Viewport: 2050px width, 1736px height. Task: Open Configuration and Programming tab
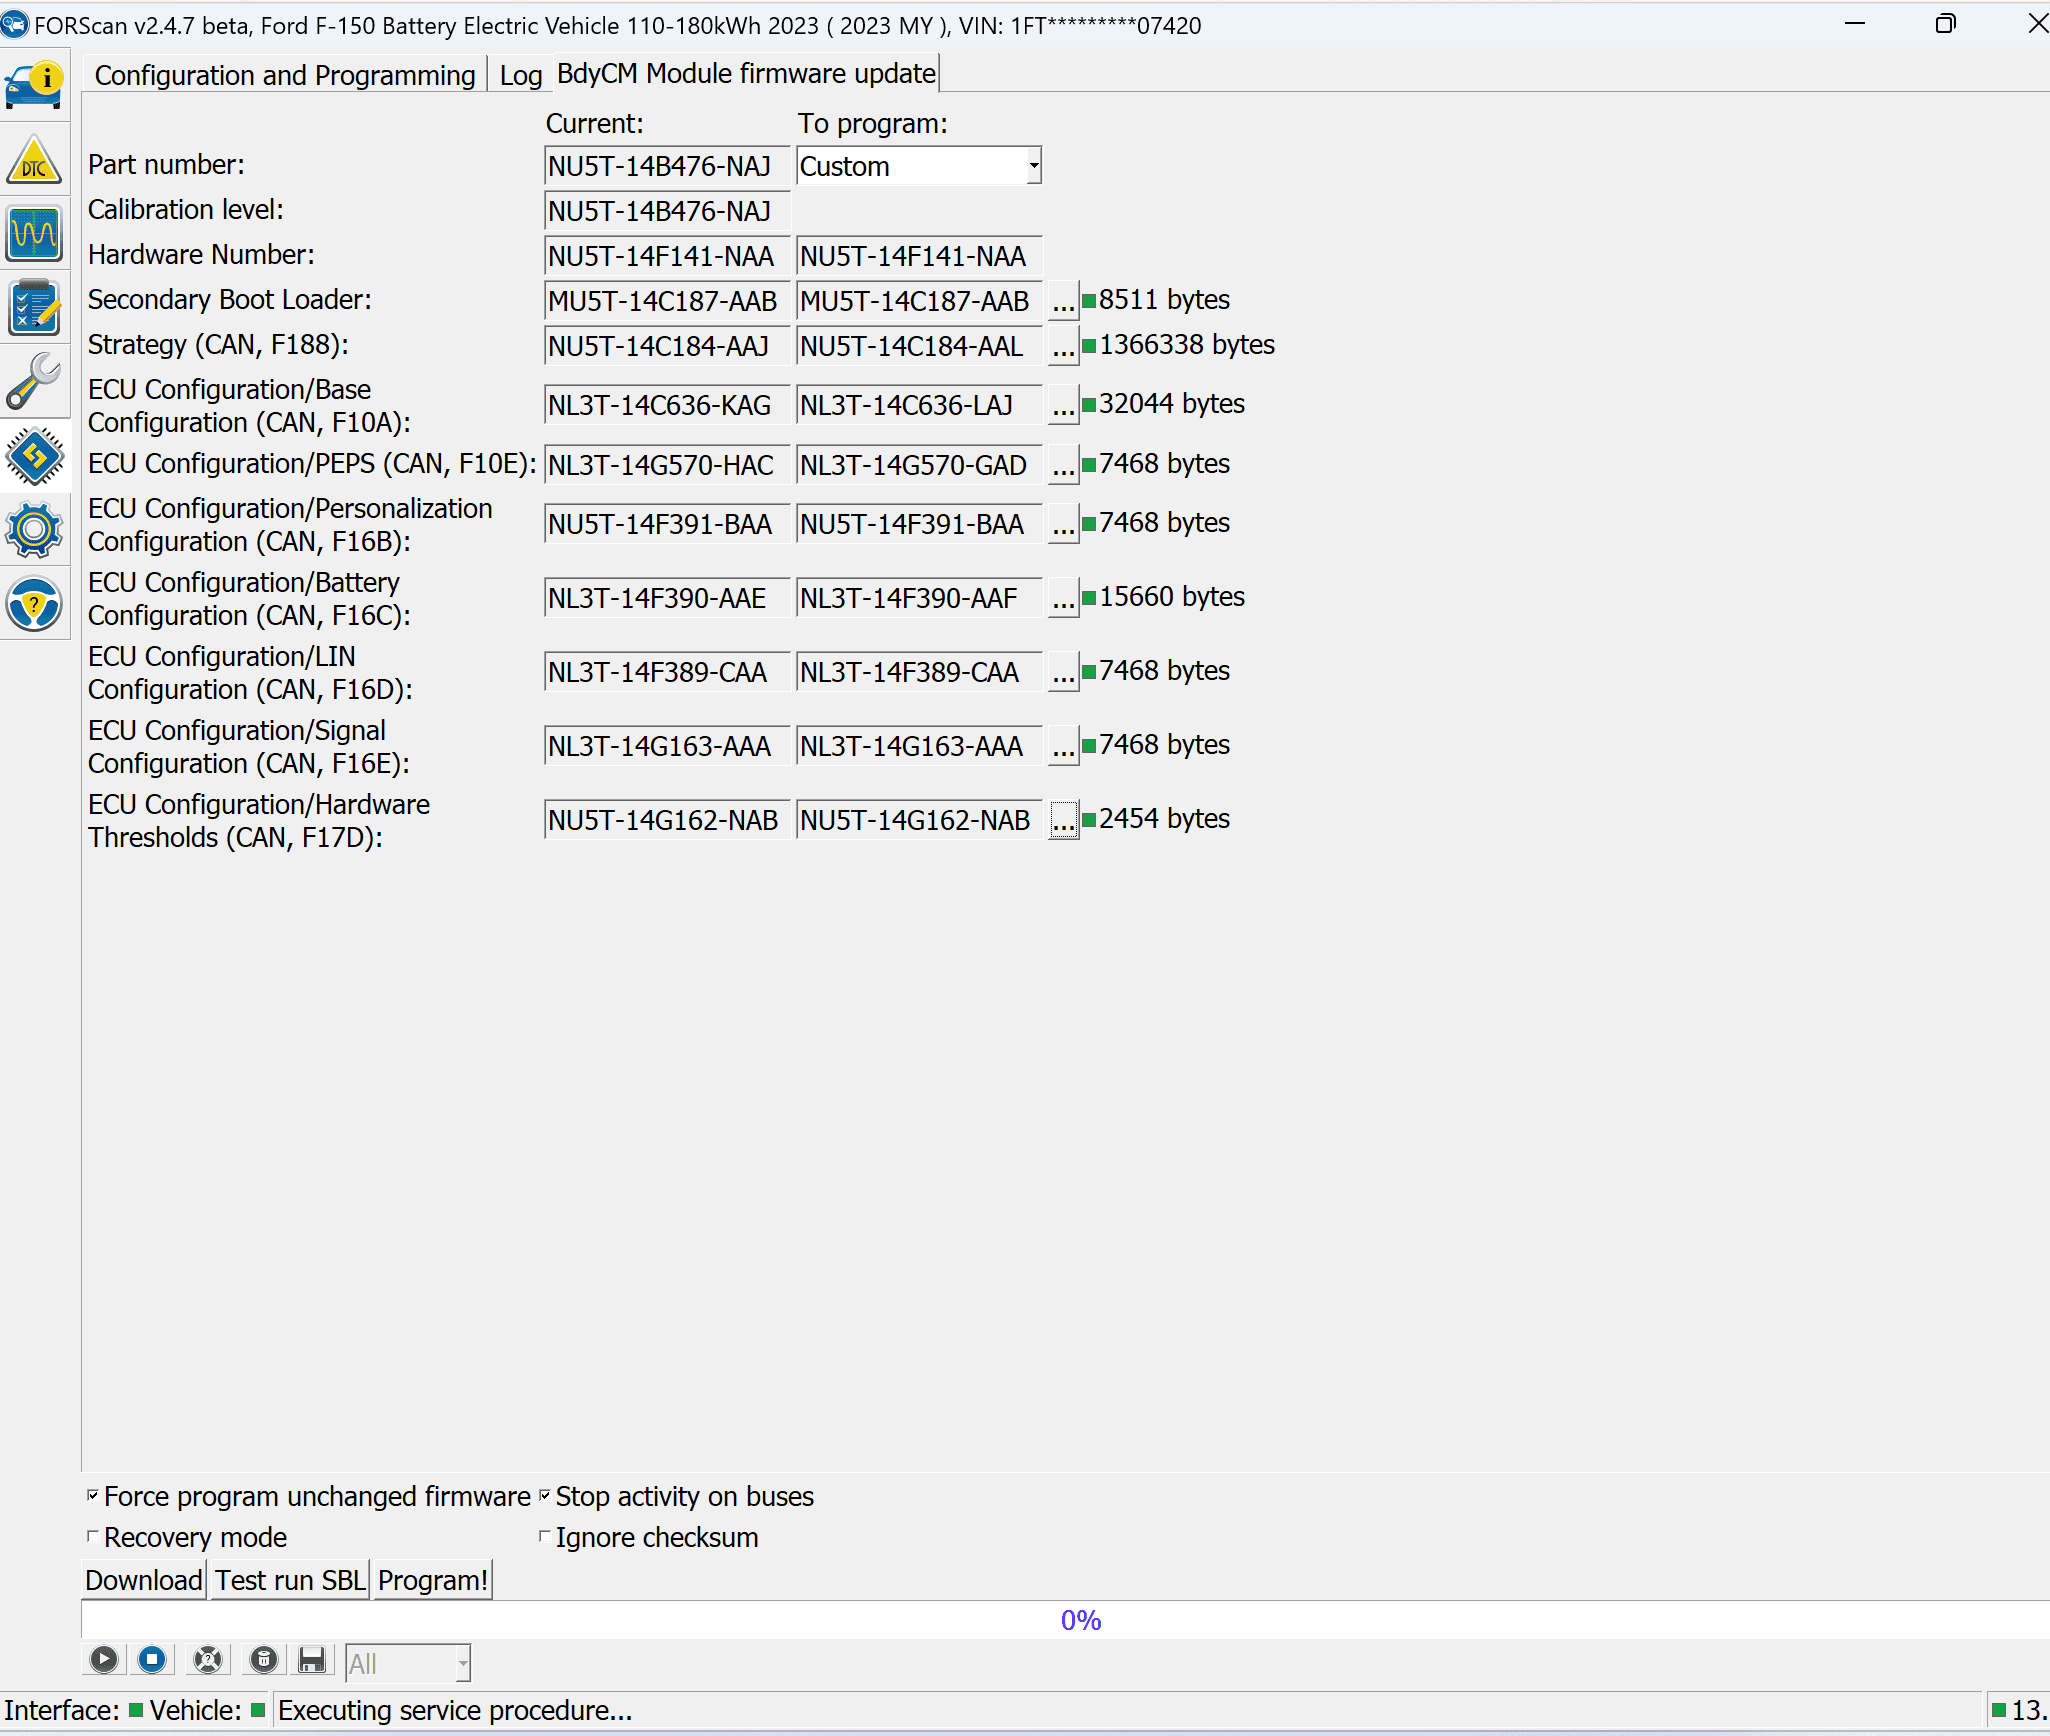(283, 72)
